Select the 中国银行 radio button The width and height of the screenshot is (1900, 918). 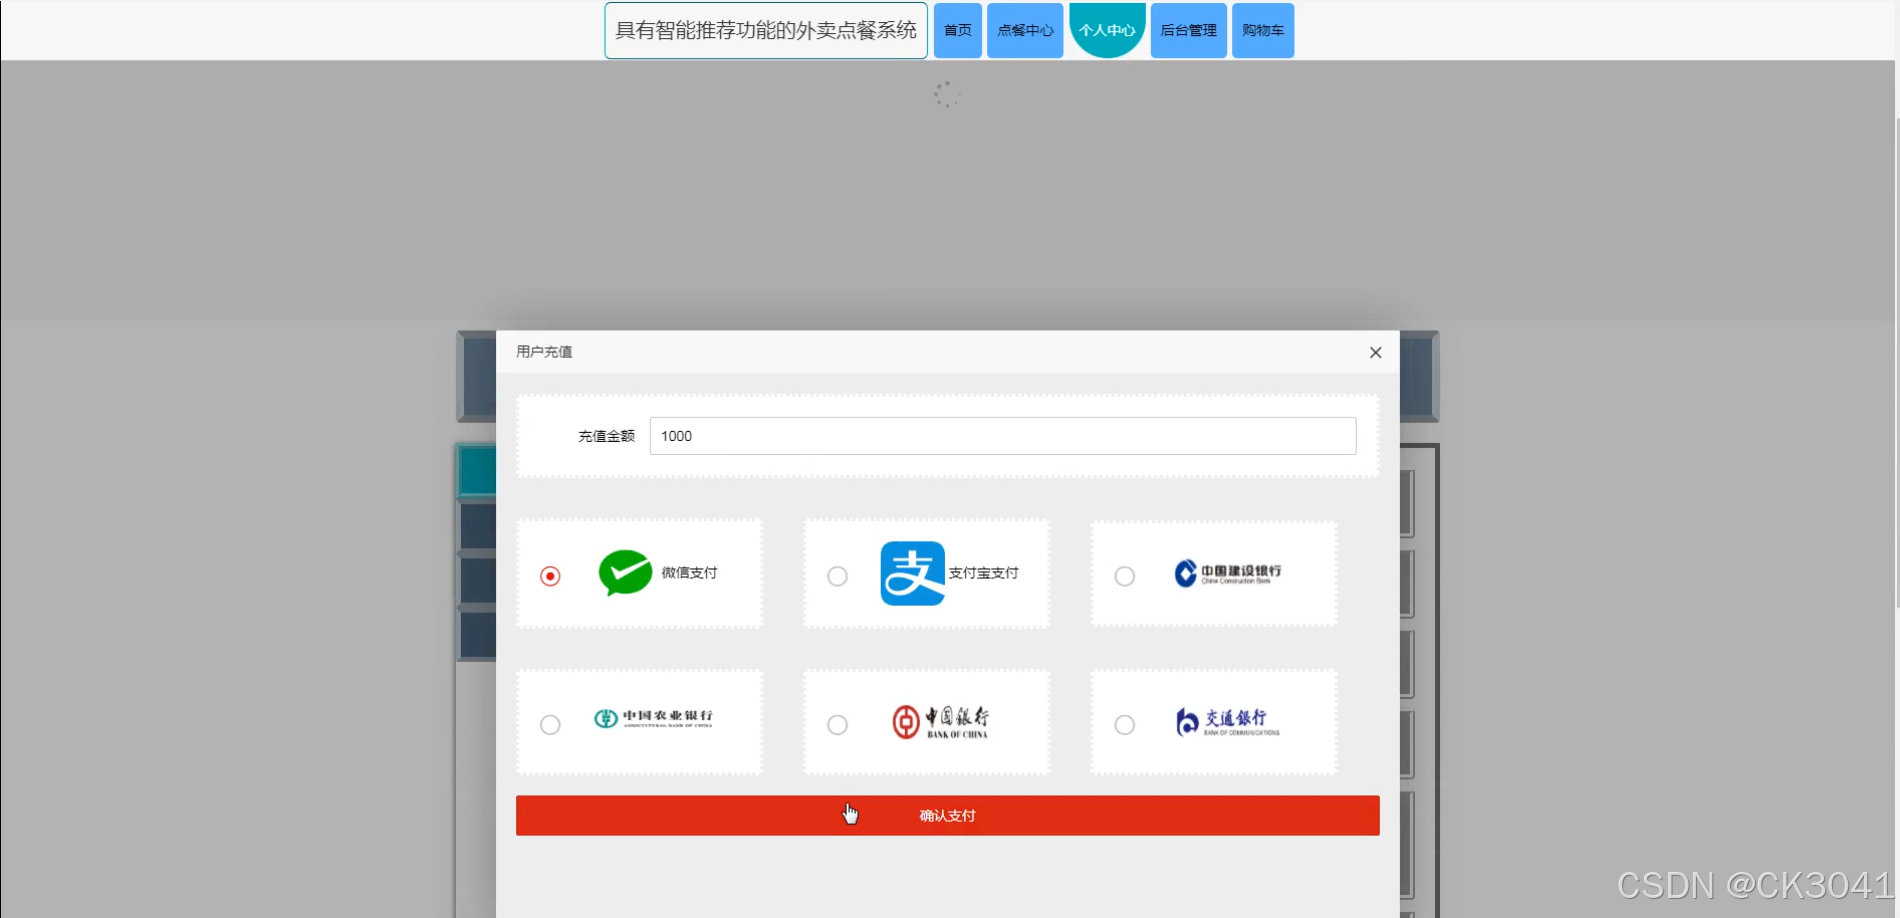(x=837, y=725)
